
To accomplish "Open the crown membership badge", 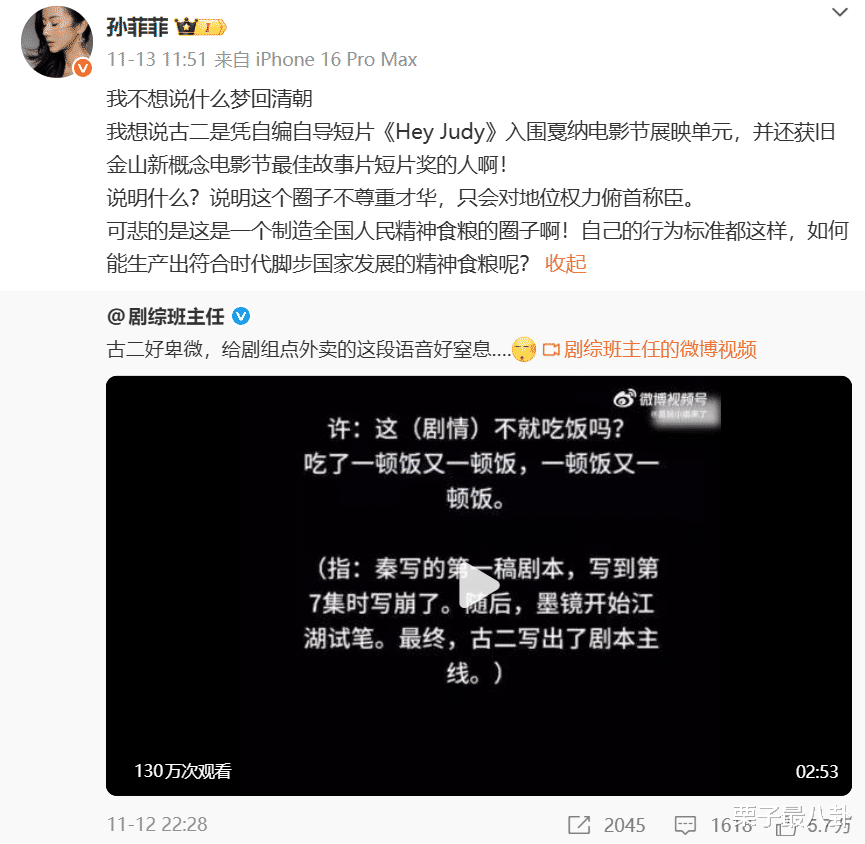I will [x=200, y=26].
